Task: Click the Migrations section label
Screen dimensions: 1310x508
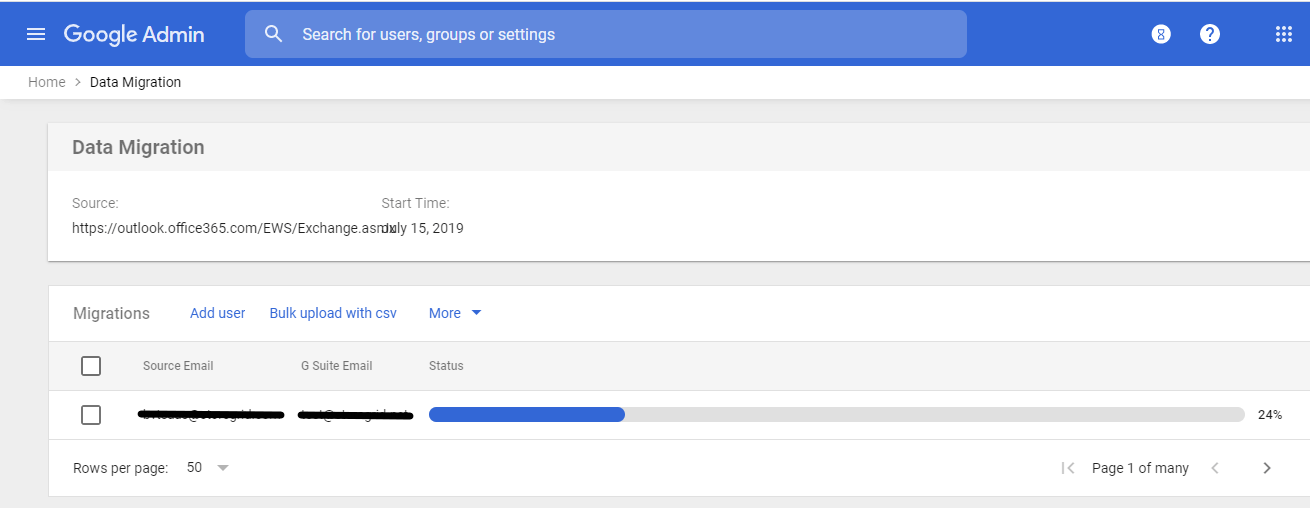Action: pos(111,313)
